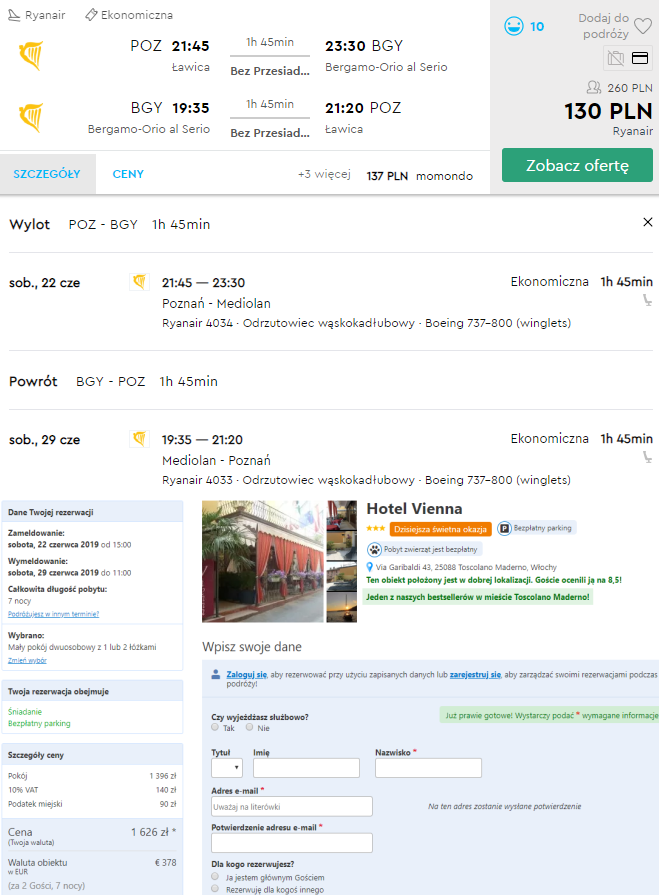Click Ryanair 4033 flight details text
659x895 pixels.
366,480
